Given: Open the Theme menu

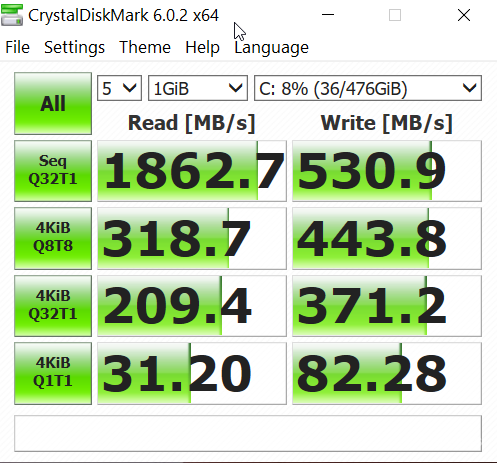Looking at the screenshot, I should [x=145, y=47].
